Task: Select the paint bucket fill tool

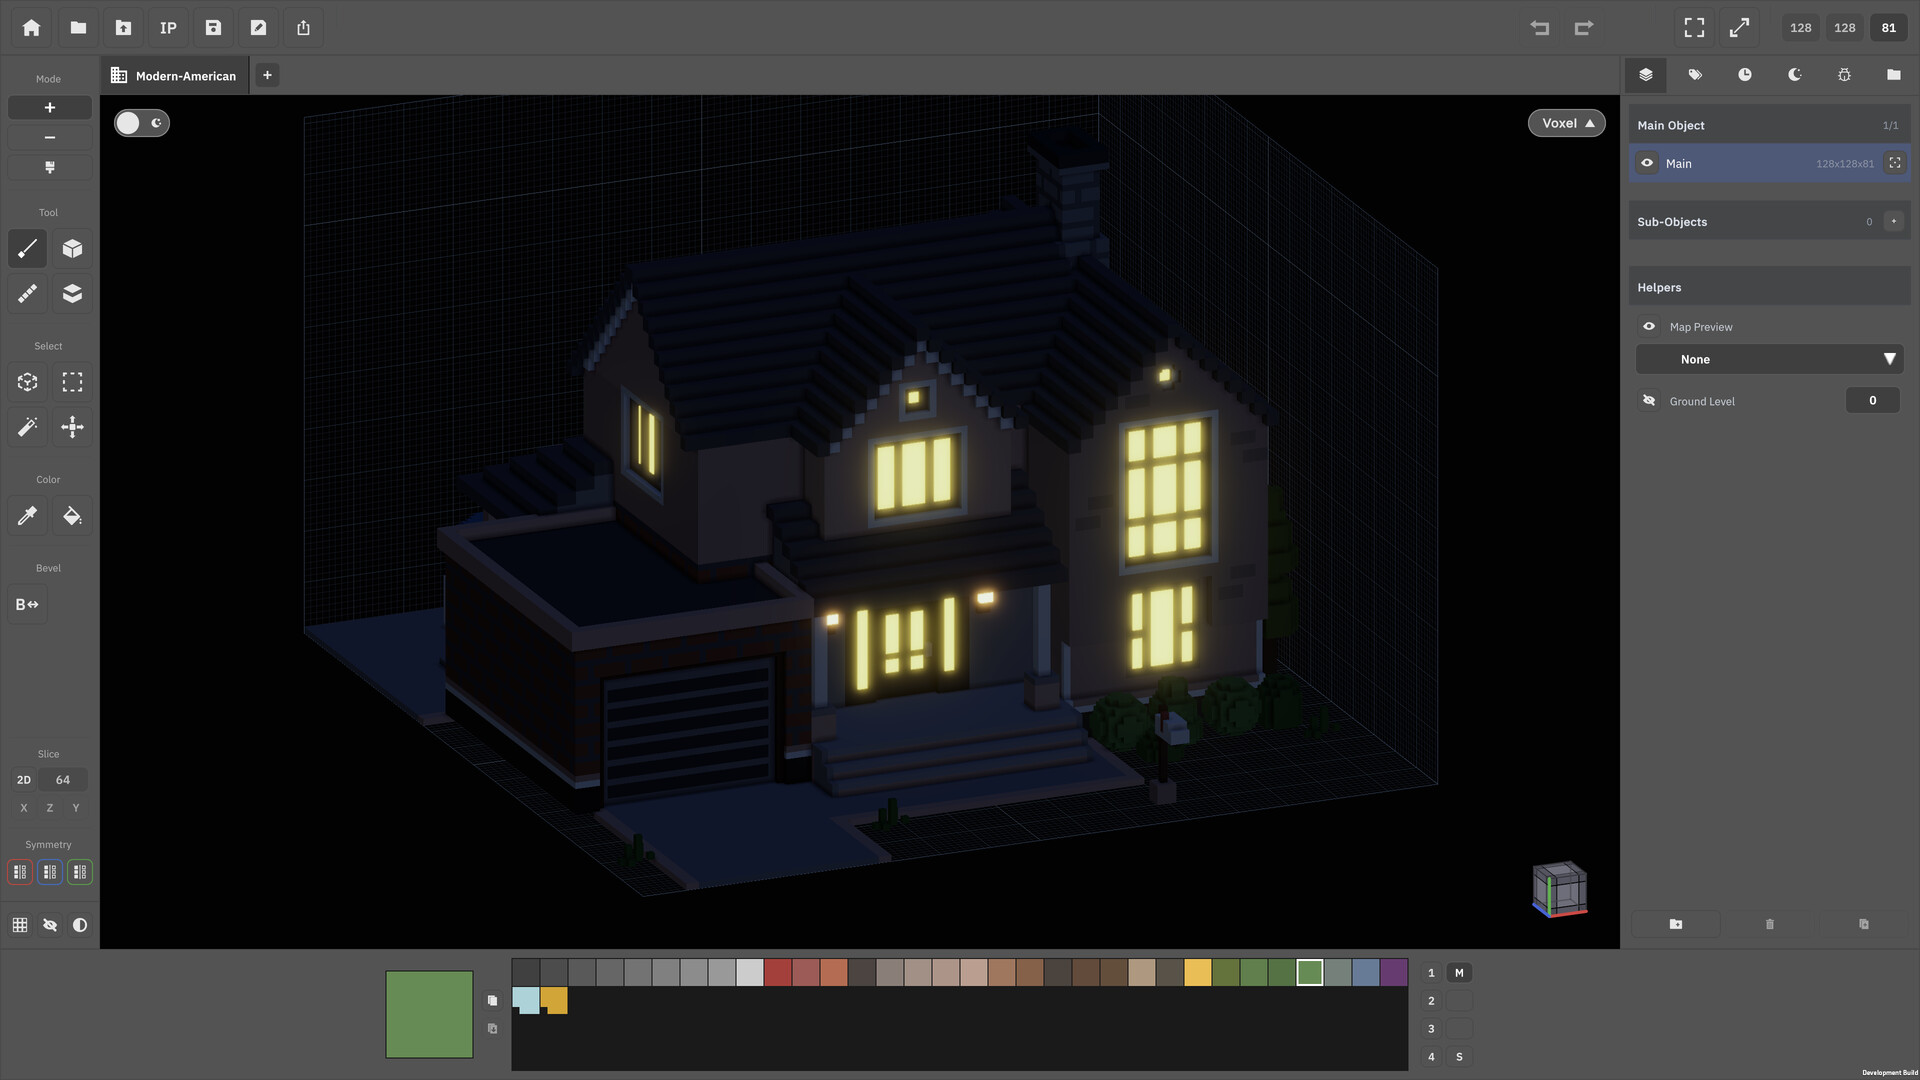Action: coord(72,516)
